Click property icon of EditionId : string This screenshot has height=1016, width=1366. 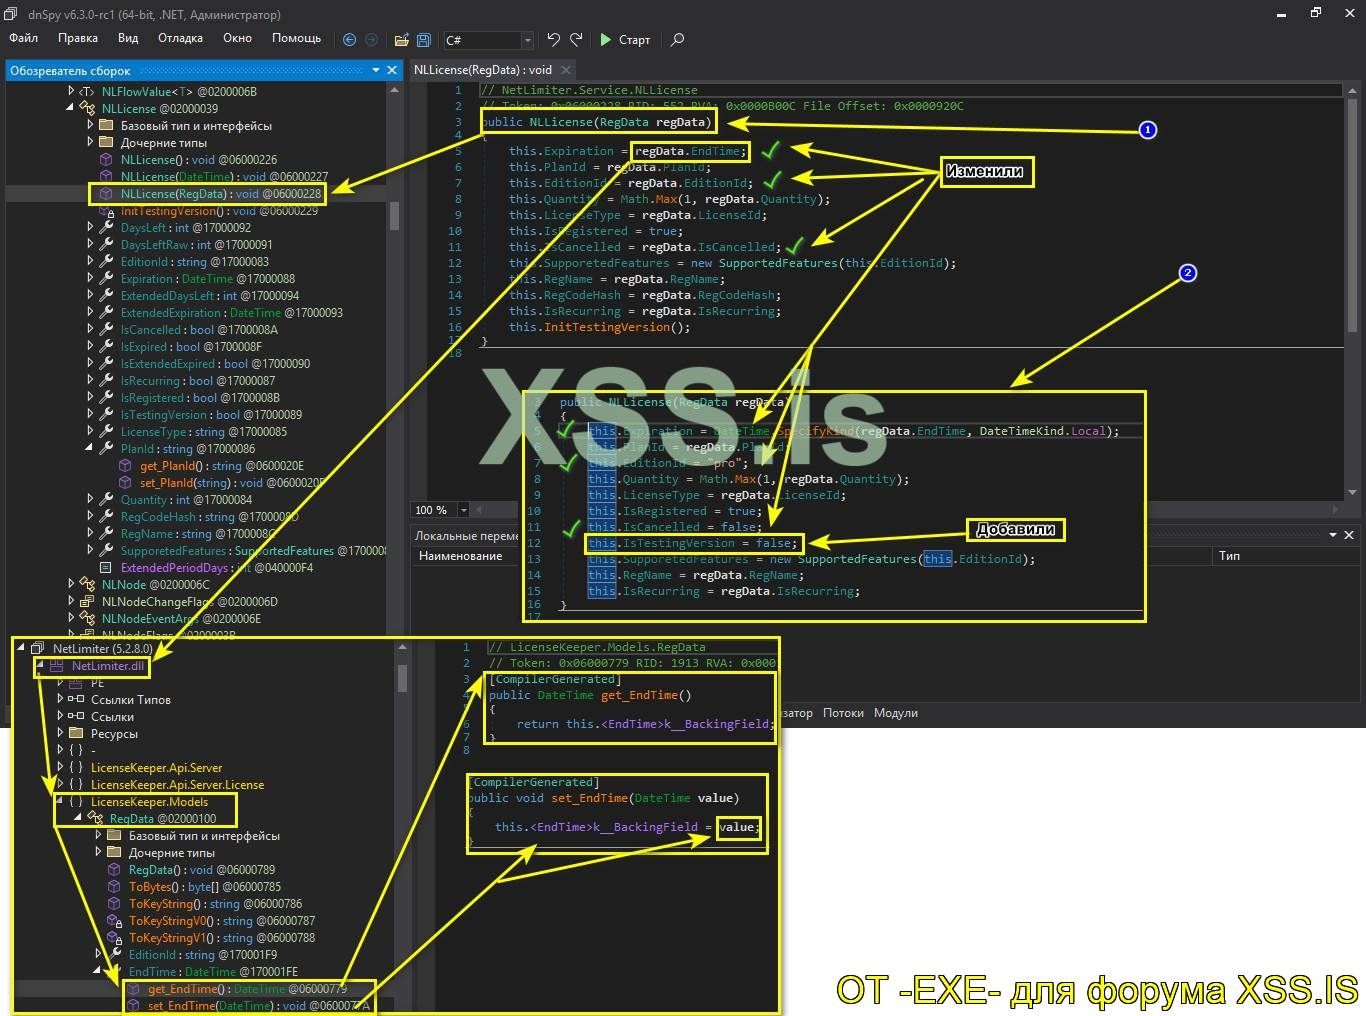coord(107,262)
